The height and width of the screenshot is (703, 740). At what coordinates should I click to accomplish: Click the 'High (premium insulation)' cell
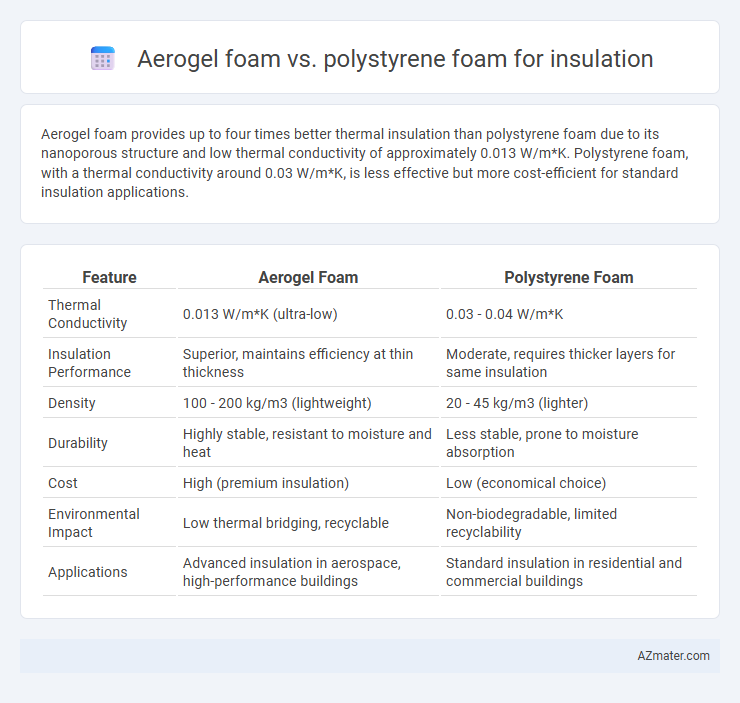(308, 483)
